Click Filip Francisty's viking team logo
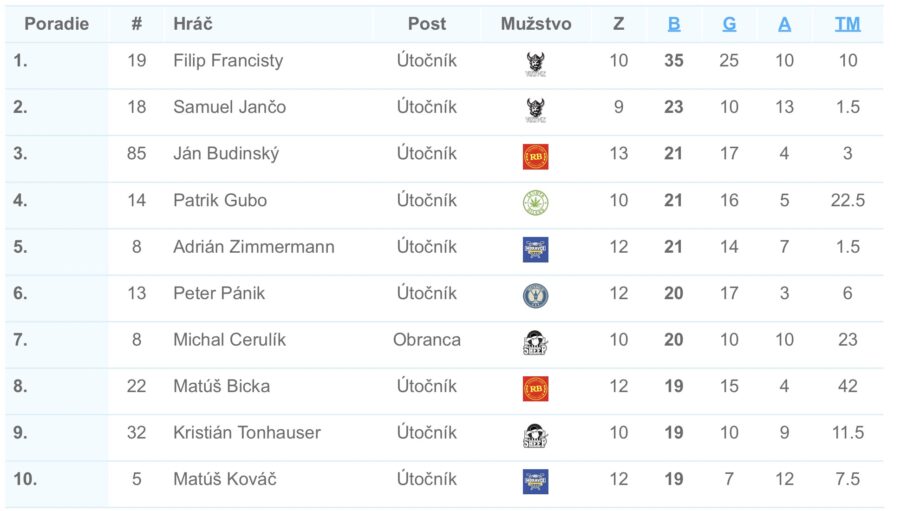900x511 pixels. 536,64
